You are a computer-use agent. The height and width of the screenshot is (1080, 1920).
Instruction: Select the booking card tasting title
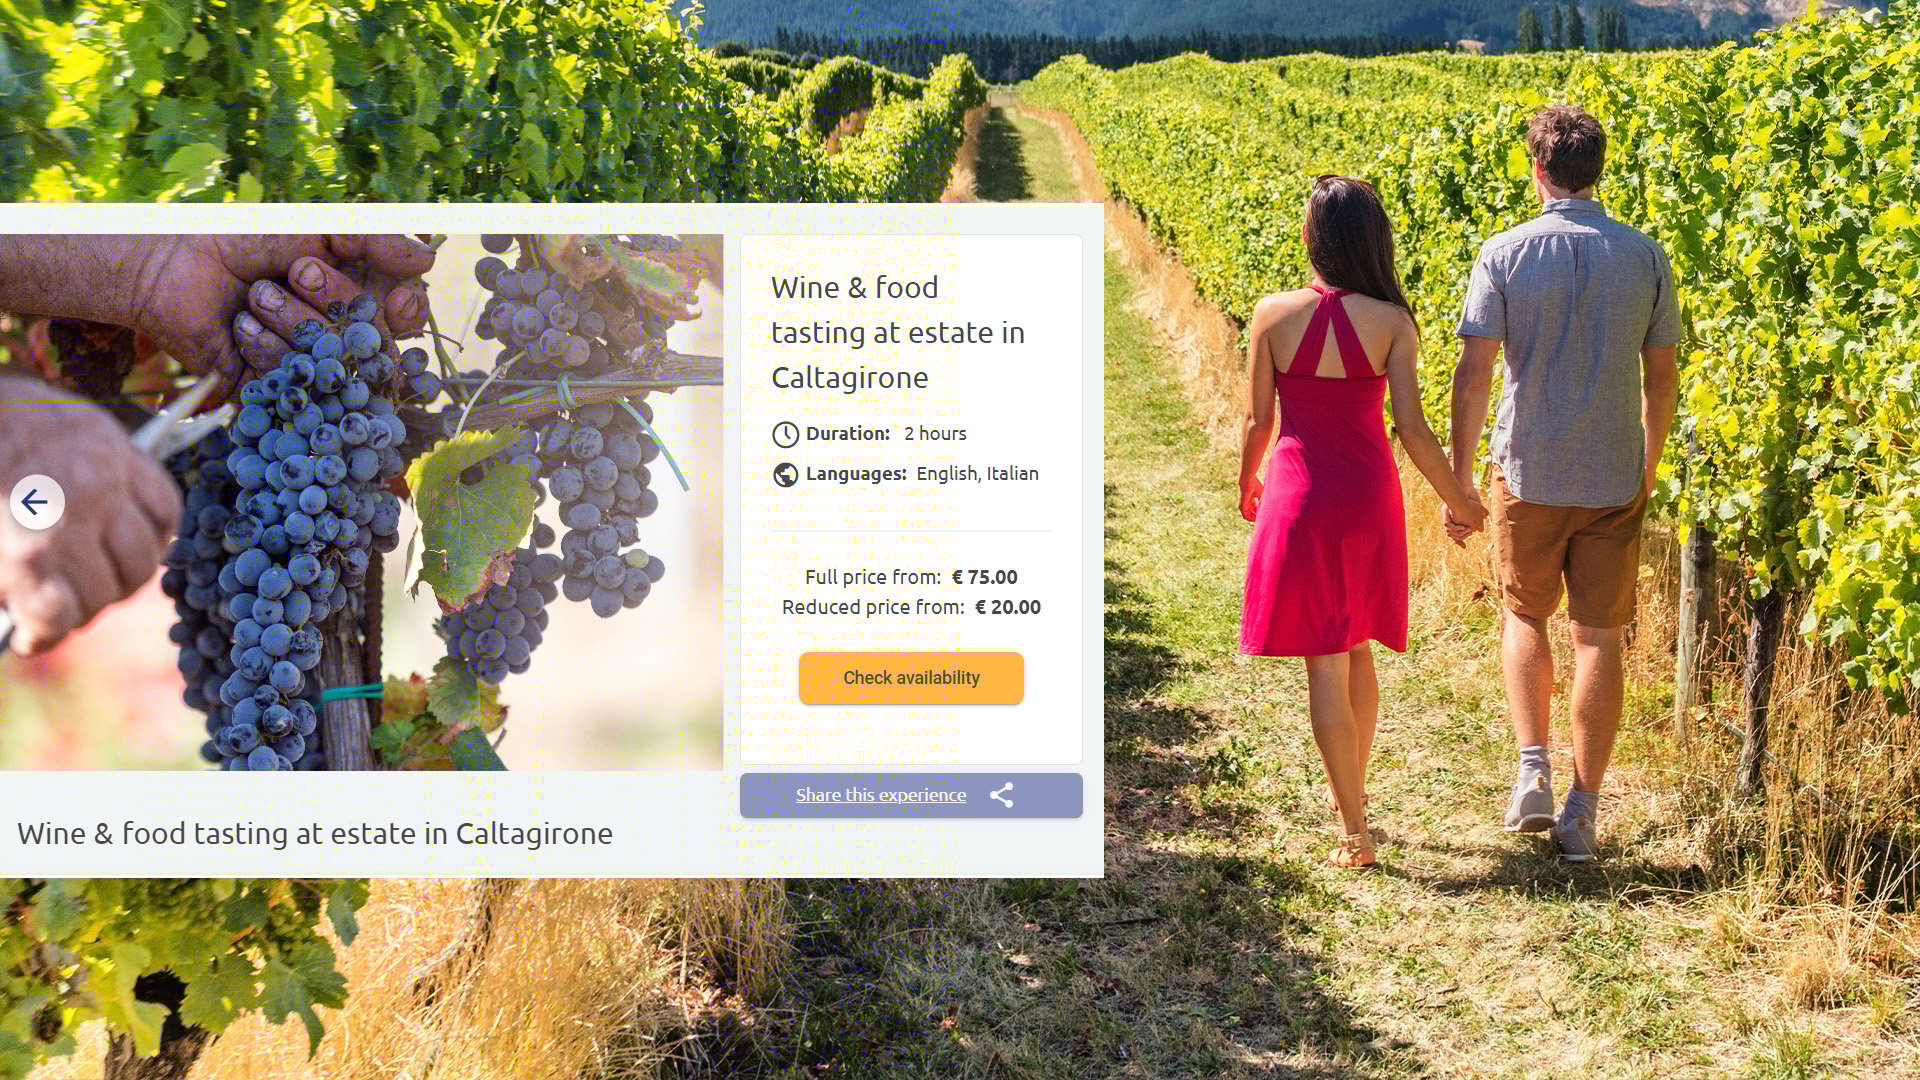coord(897,332)
